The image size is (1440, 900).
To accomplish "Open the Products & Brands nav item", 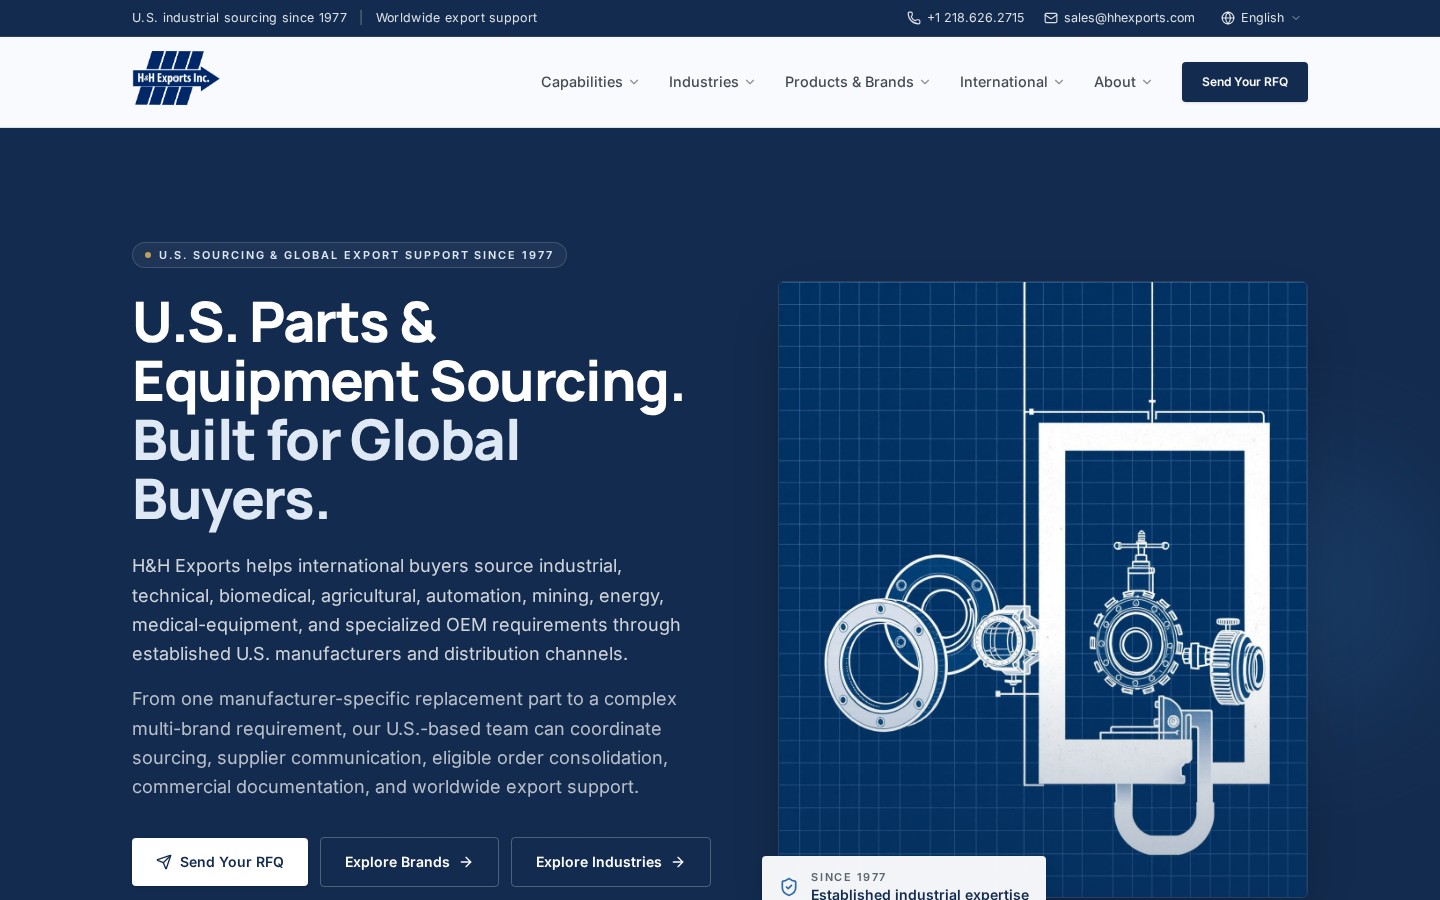I will [x=858, y=82].
